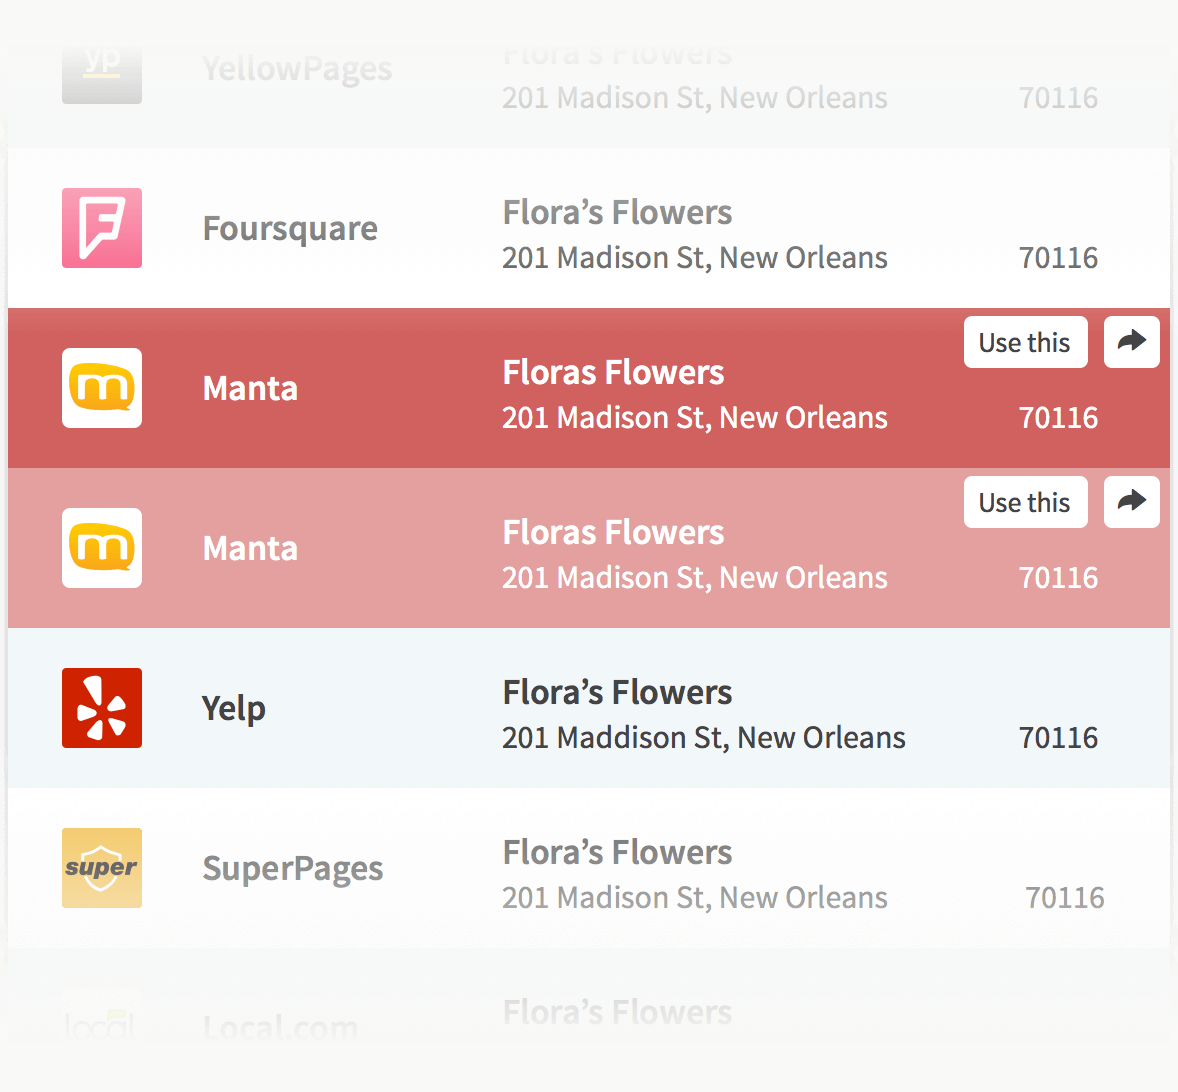The height and width of the screenshot is (1092, 1178).
Task: Click 'Use this' in the dark red Manta row
Action: point(1025,342)
